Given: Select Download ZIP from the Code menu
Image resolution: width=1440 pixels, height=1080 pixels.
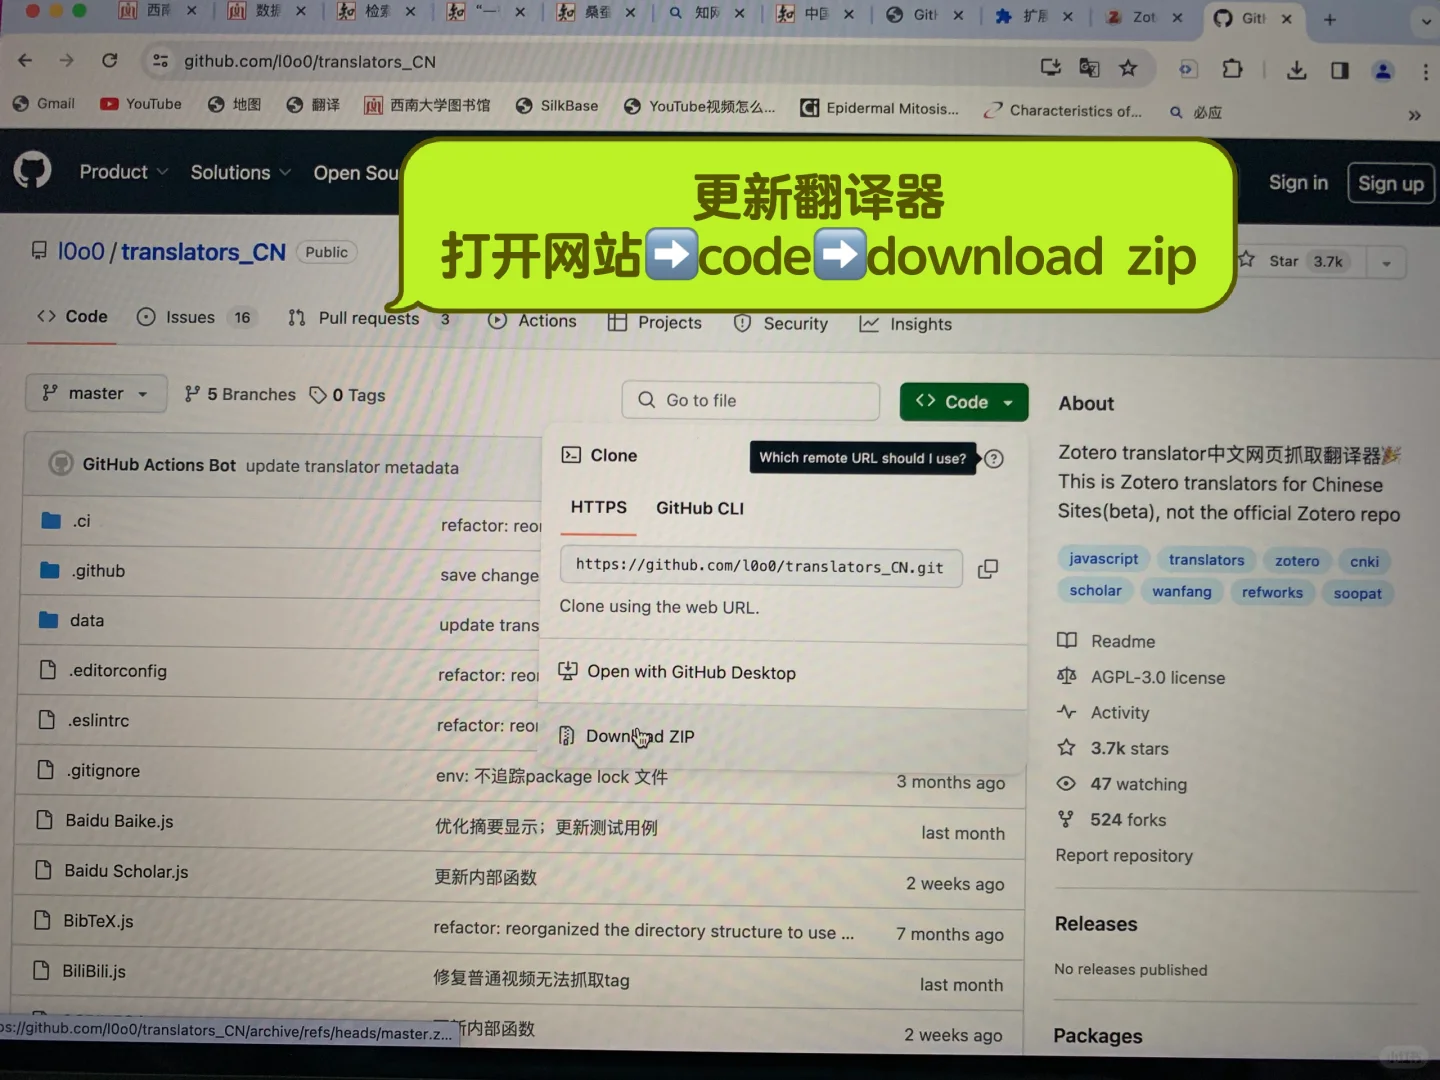Looking at the screenshot, I should click(640, 737).
